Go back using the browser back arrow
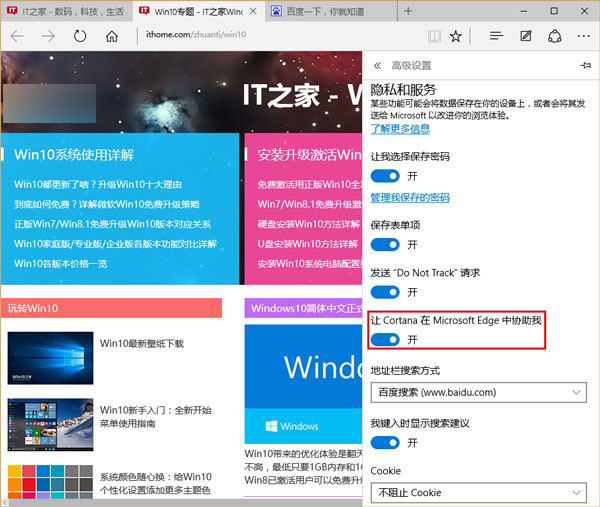Image resolution: width=600 pixels, height=507 pixels. 17,36
